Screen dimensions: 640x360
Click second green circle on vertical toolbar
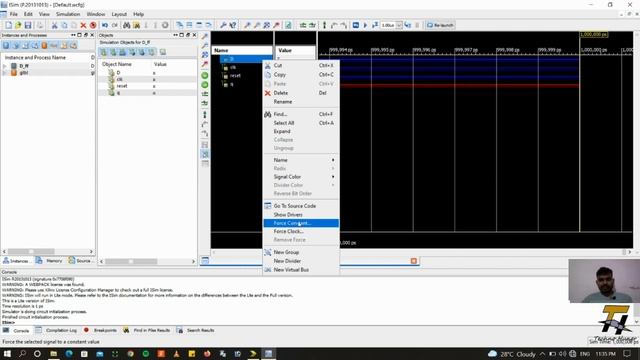coord(205,85)
